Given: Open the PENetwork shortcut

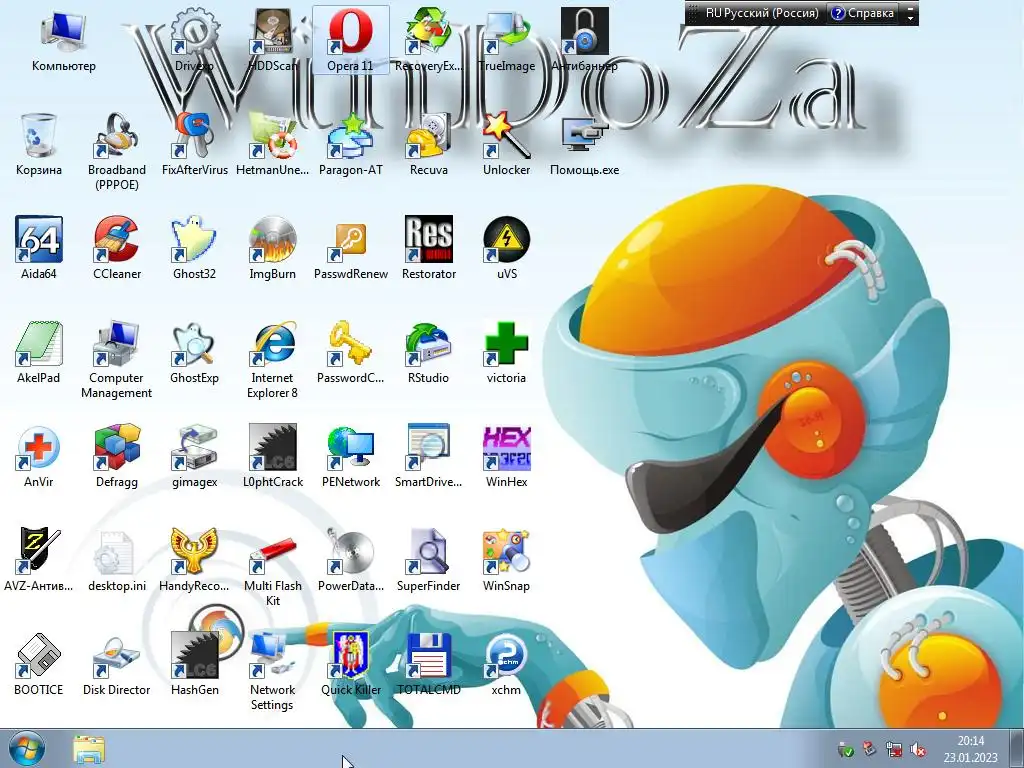Looking at the screenshot, I should [x=351, y=456].
